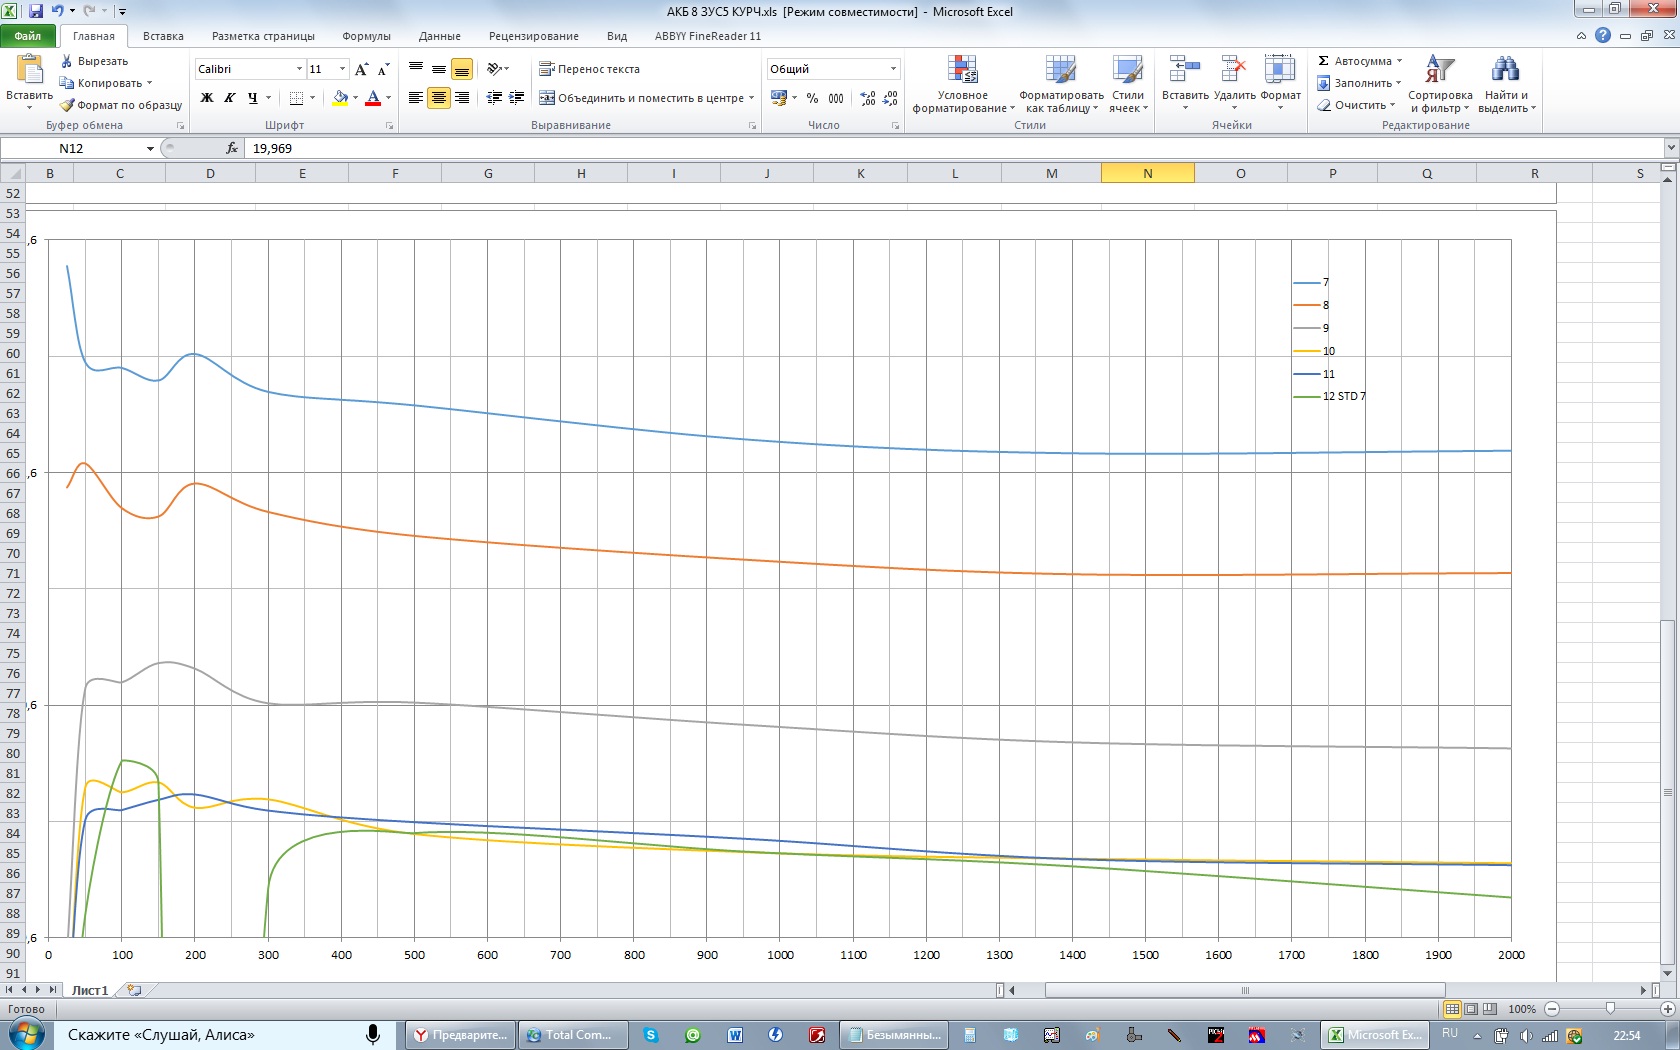Open the font size dropdown (11)
This screenshot has height=1050, width=1680.
(x=342, y=69)
